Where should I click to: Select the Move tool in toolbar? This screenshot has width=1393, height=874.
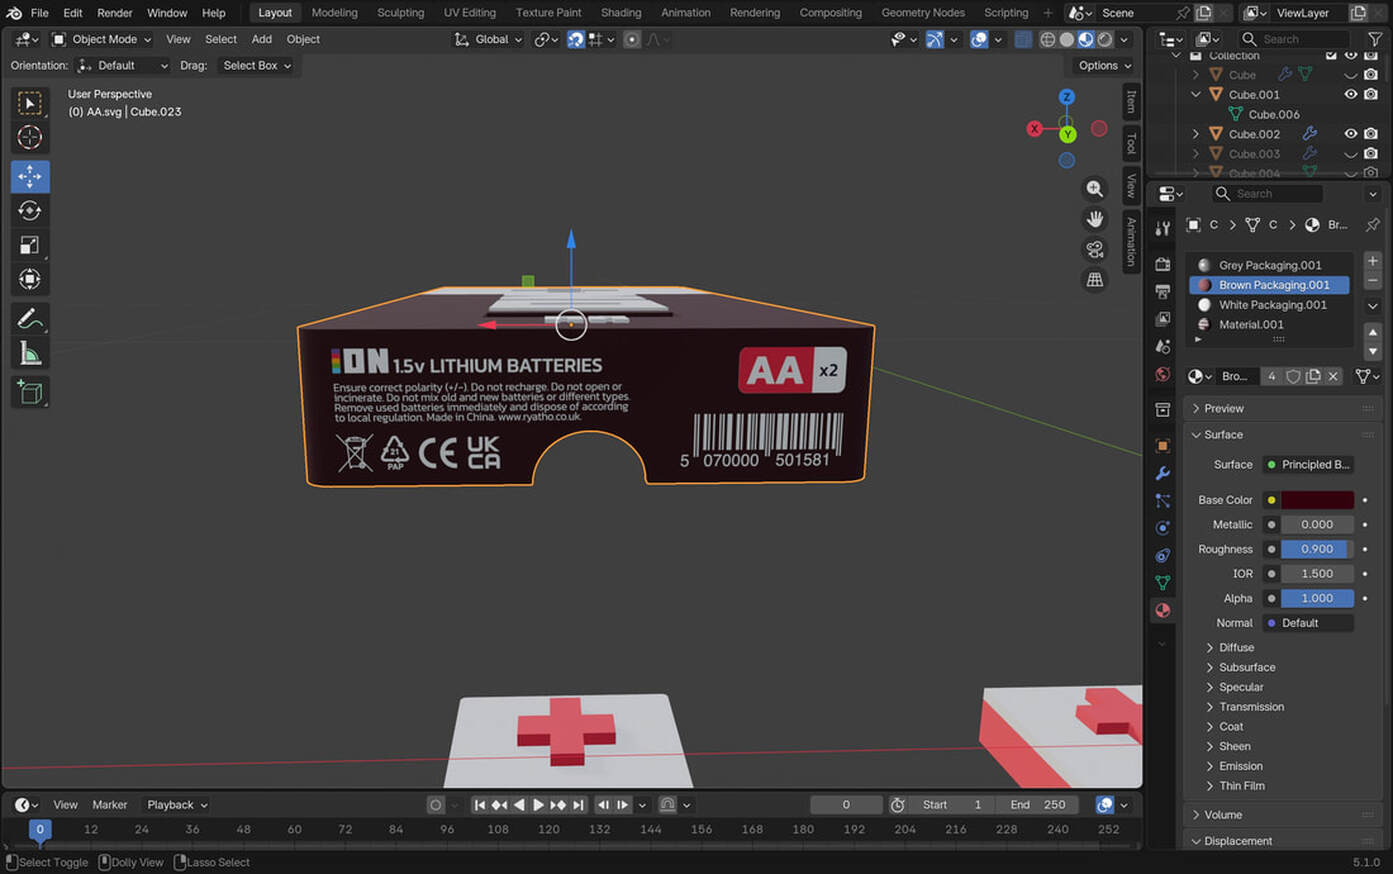pyautogui.click(x=30, y=176)
